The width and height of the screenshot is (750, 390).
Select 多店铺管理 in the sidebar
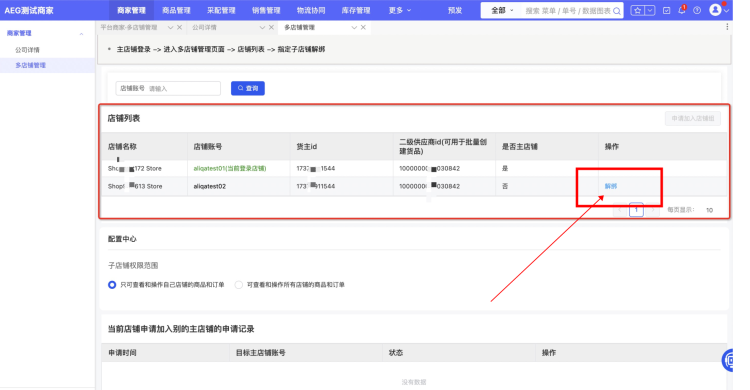pos(31,65)
